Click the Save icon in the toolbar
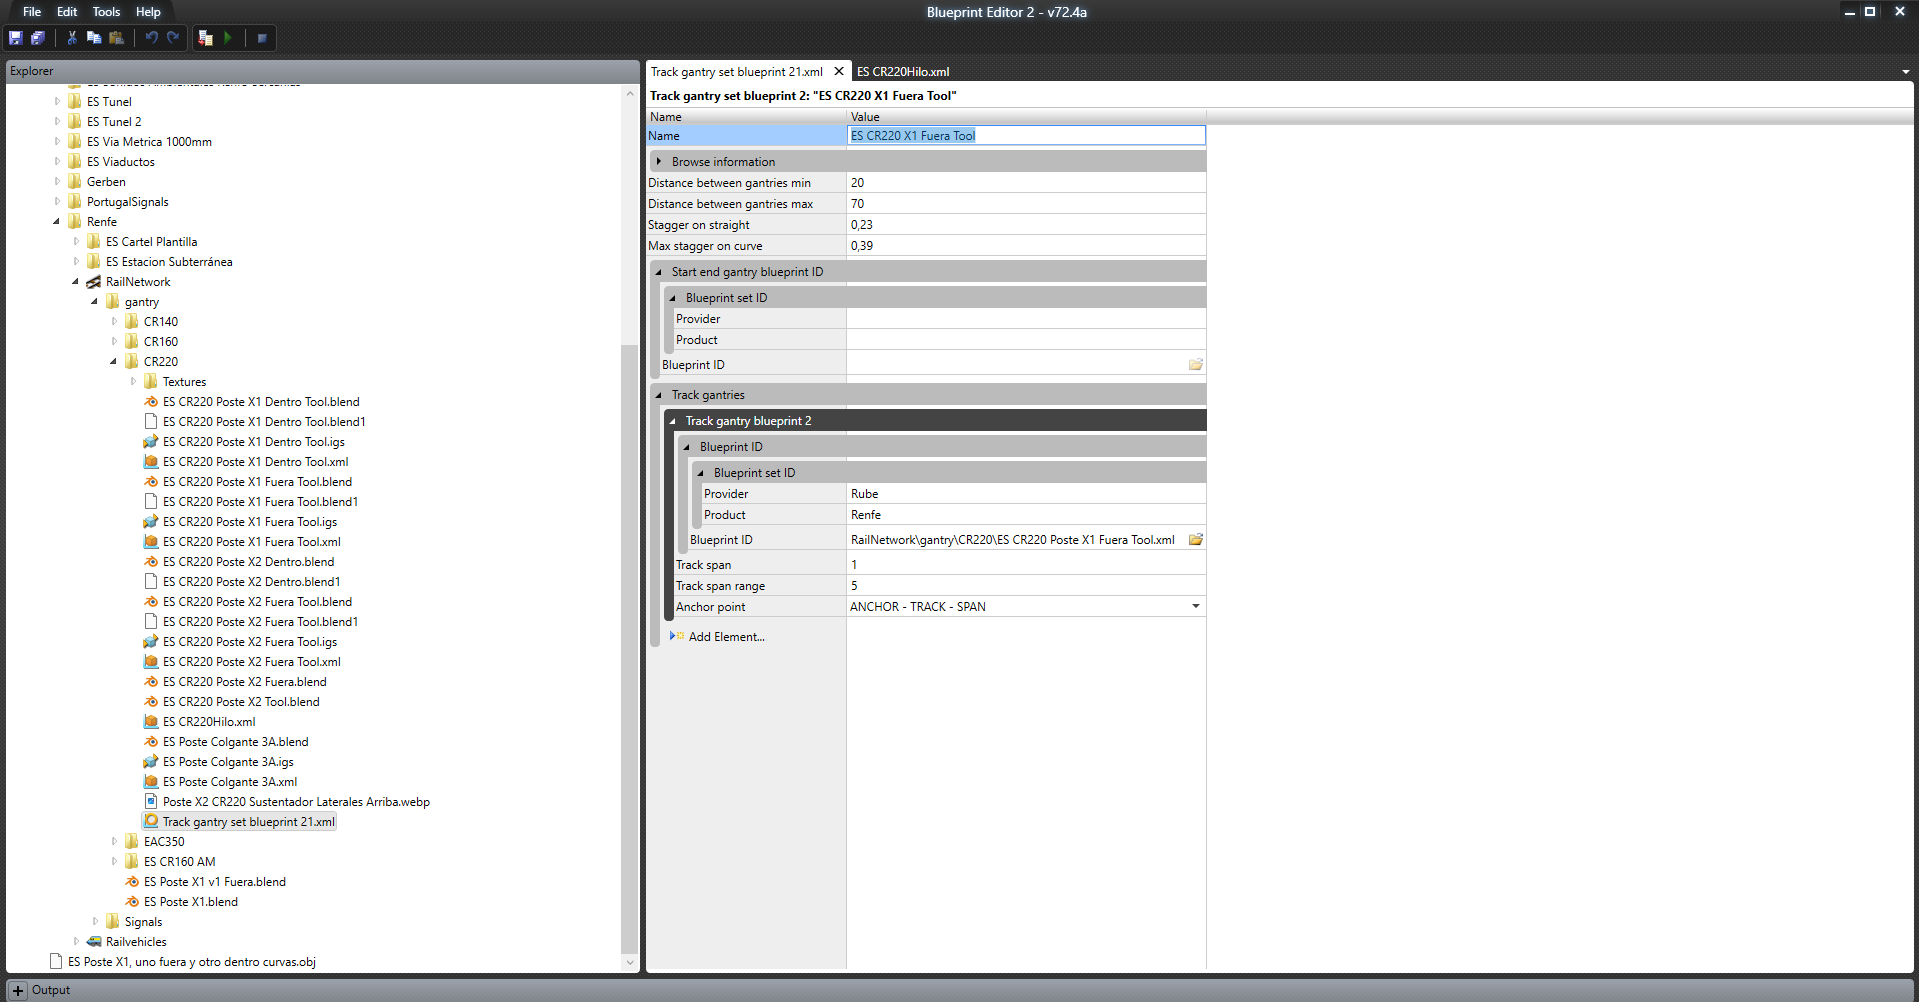The width and height of the screenshot is (1919, 1002). 16,38
